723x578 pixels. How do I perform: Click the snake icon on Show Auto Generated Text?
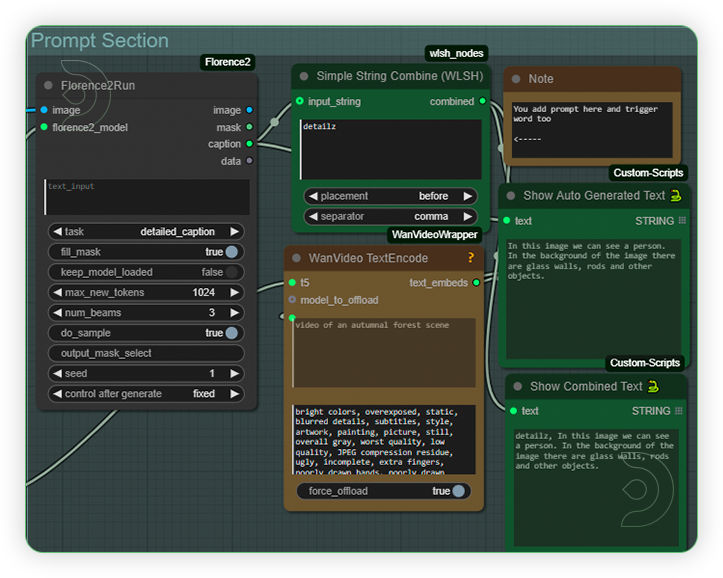[x=676, y=196]
